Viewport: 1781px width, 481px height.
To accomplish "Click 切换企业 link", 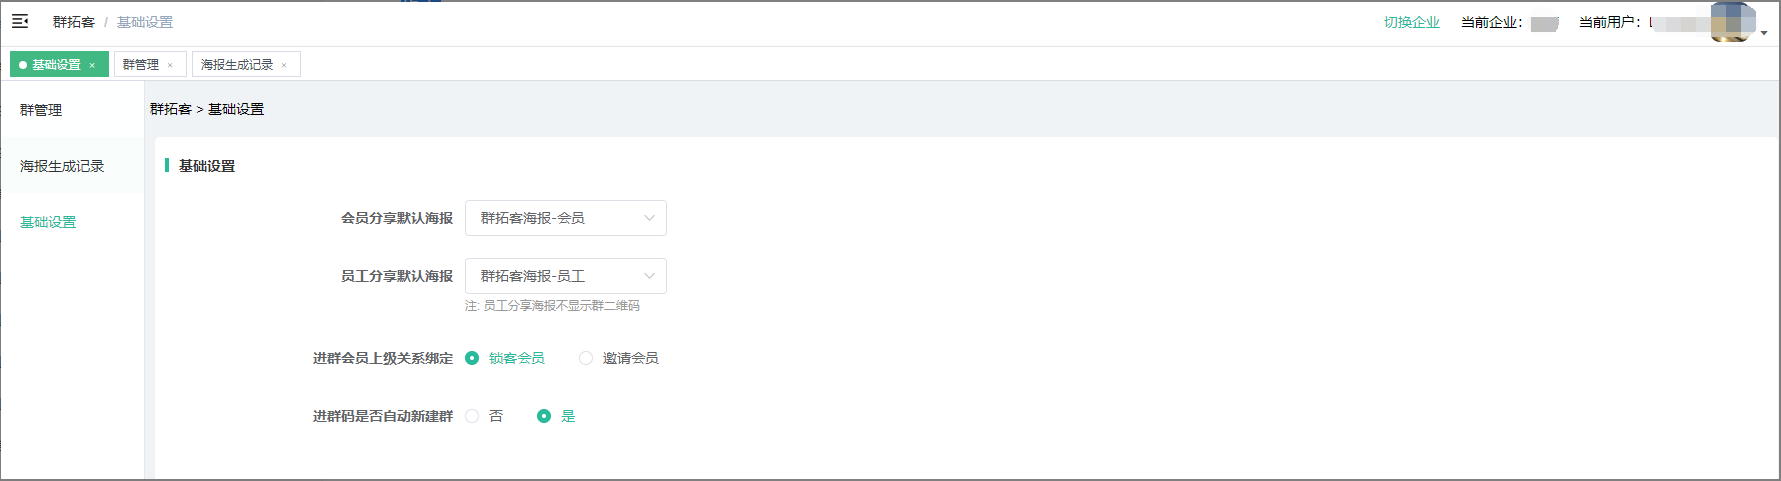I will point(1411,22).
